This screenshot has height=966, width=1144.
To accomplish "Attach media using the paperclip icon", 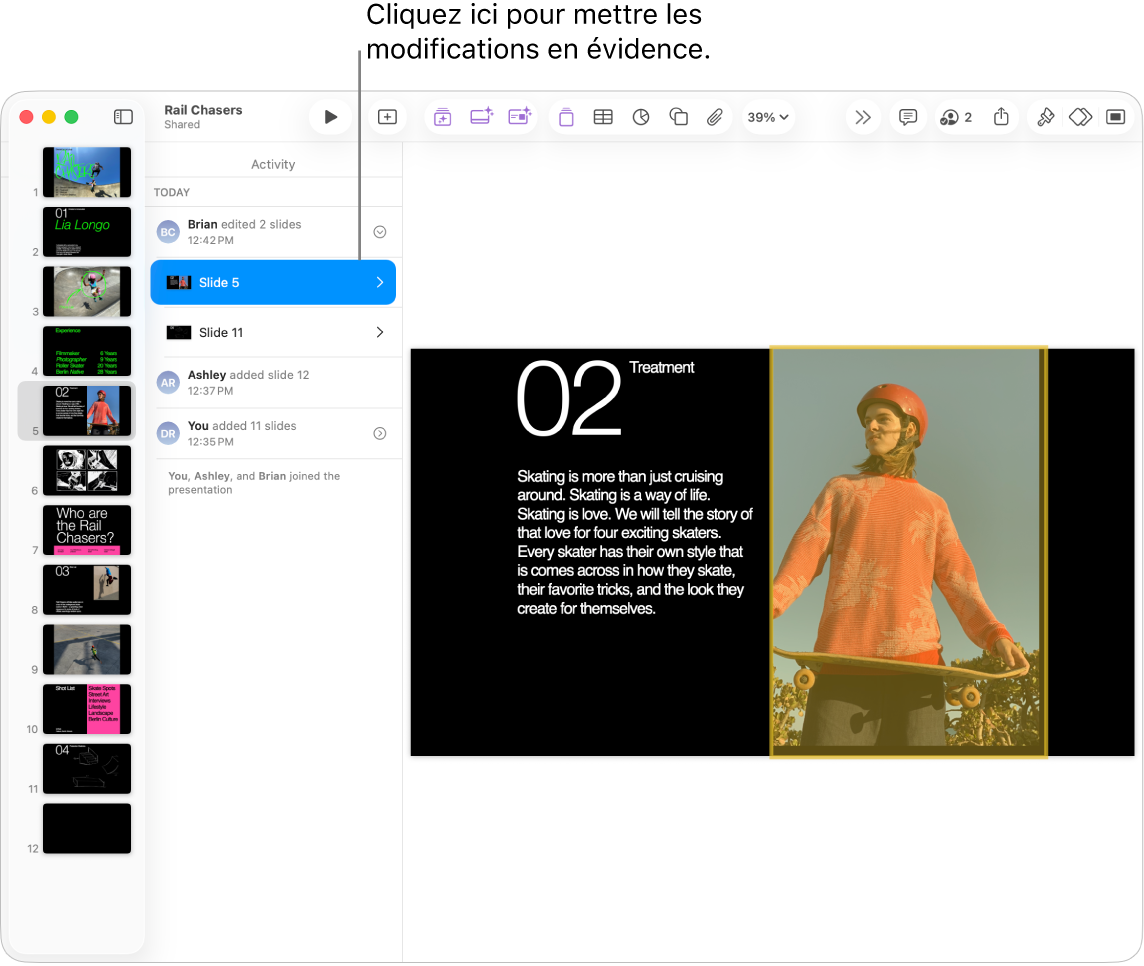I will 714,116.
